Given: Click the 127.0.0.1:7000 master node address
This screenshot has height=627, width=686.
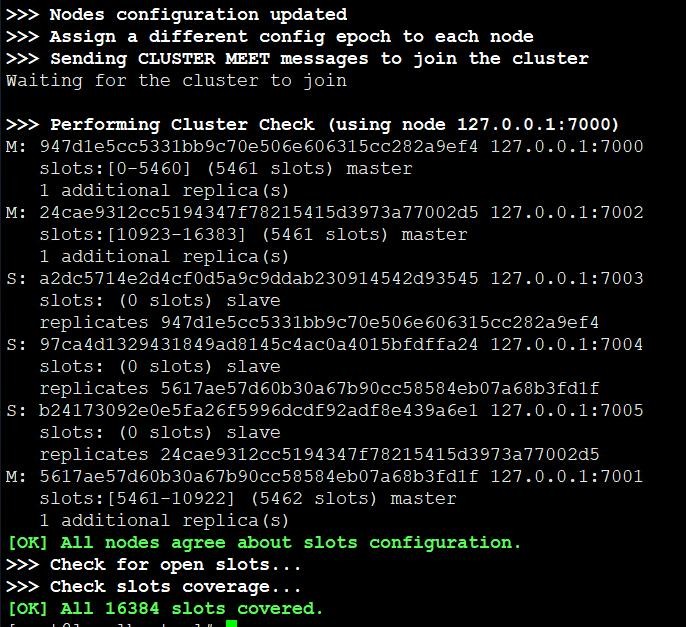Looking at the screenshot, I should [567, 146].
